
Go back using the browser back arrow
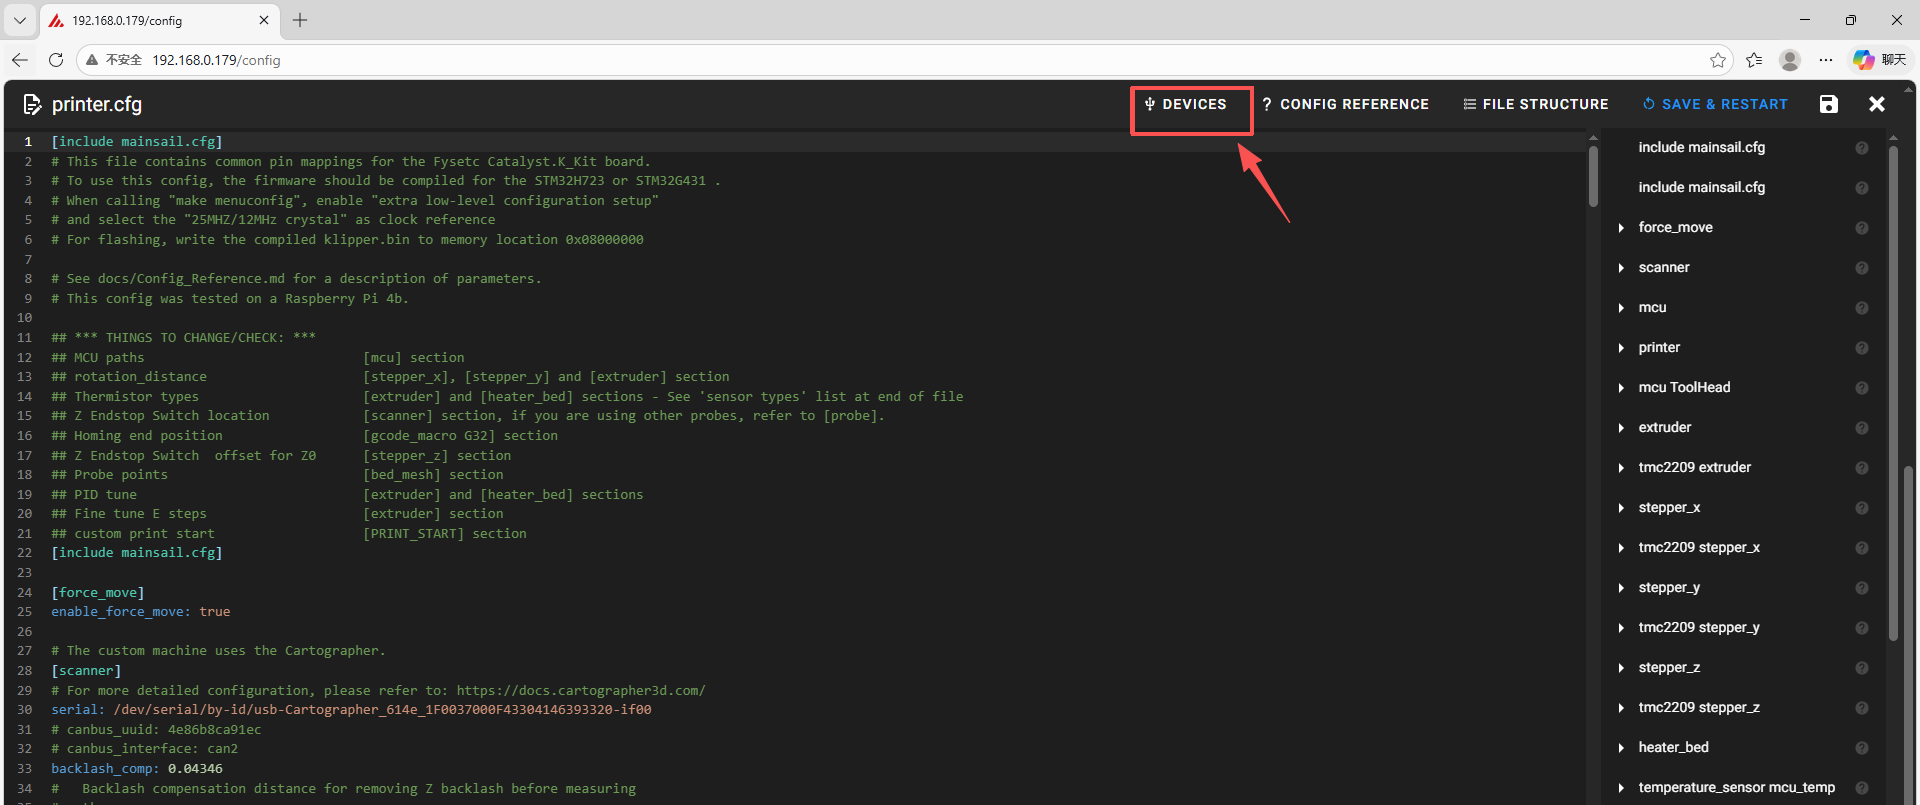pyautogui.click(x=20, y=60)
